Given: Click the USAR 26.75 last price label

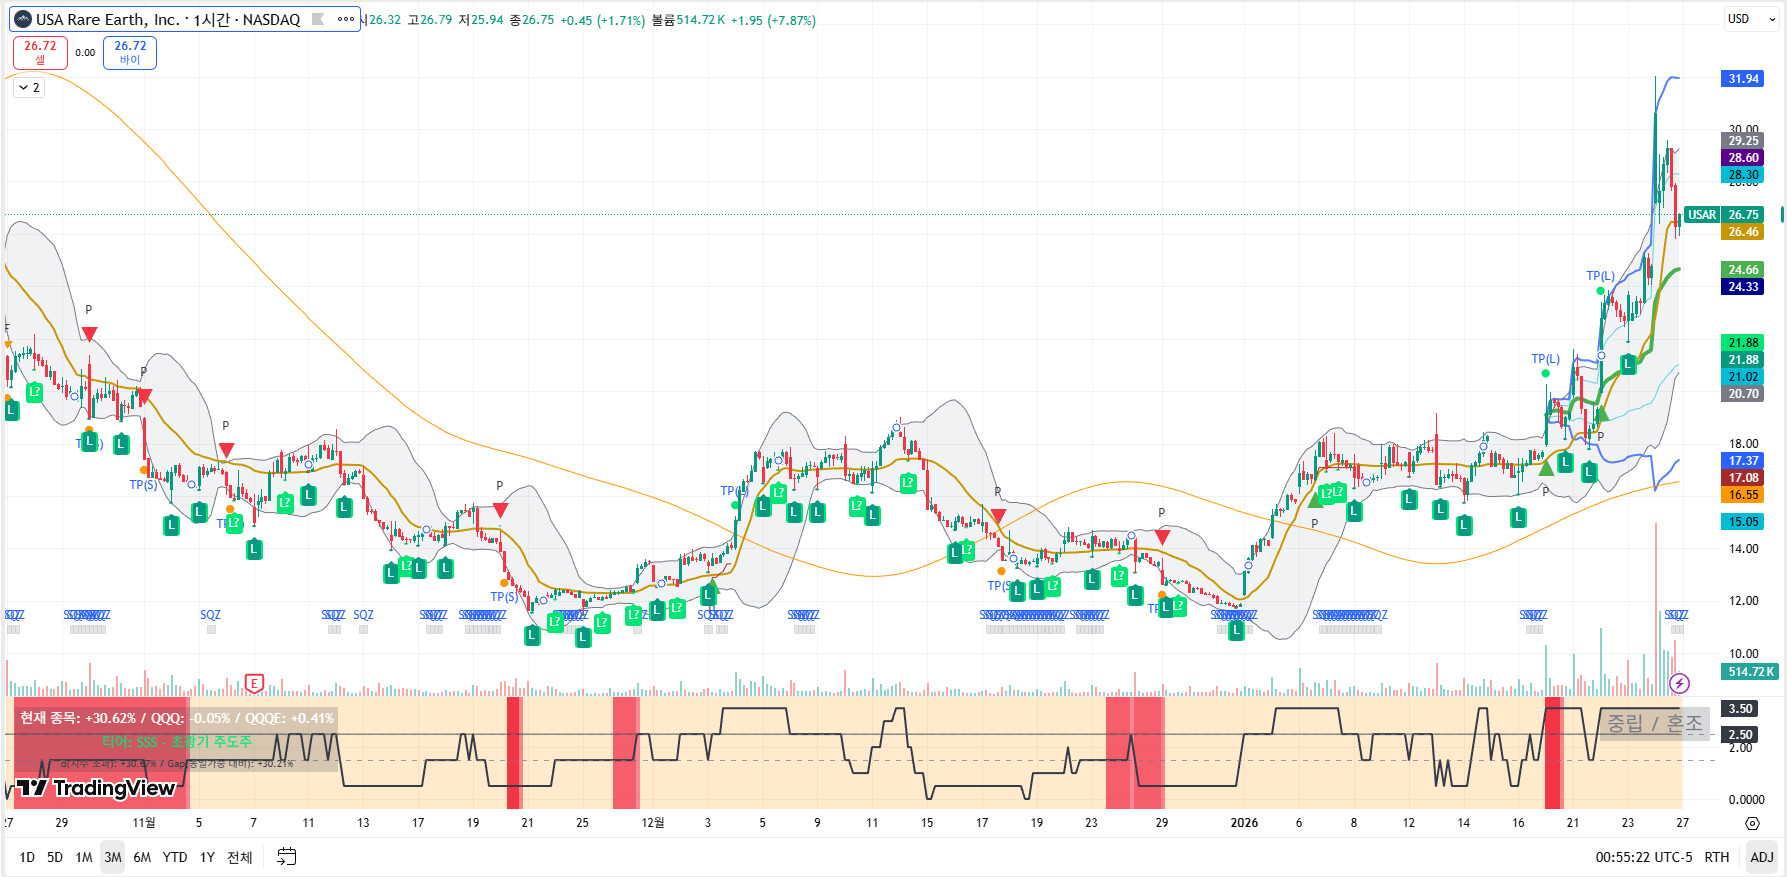Looking at the screenshot, I should pyautogui.click(x=1724, y=215).
